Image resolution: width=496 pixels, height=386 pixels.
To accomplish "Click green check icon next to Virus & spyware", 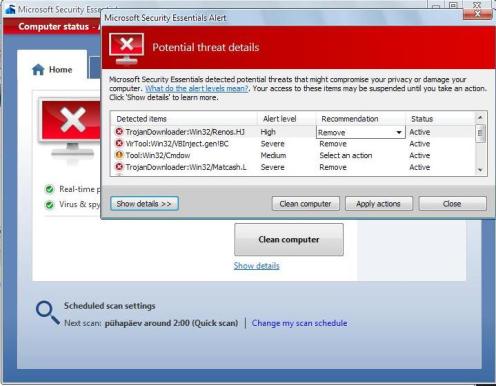I will pyautogui.click(x=50, y=205).
